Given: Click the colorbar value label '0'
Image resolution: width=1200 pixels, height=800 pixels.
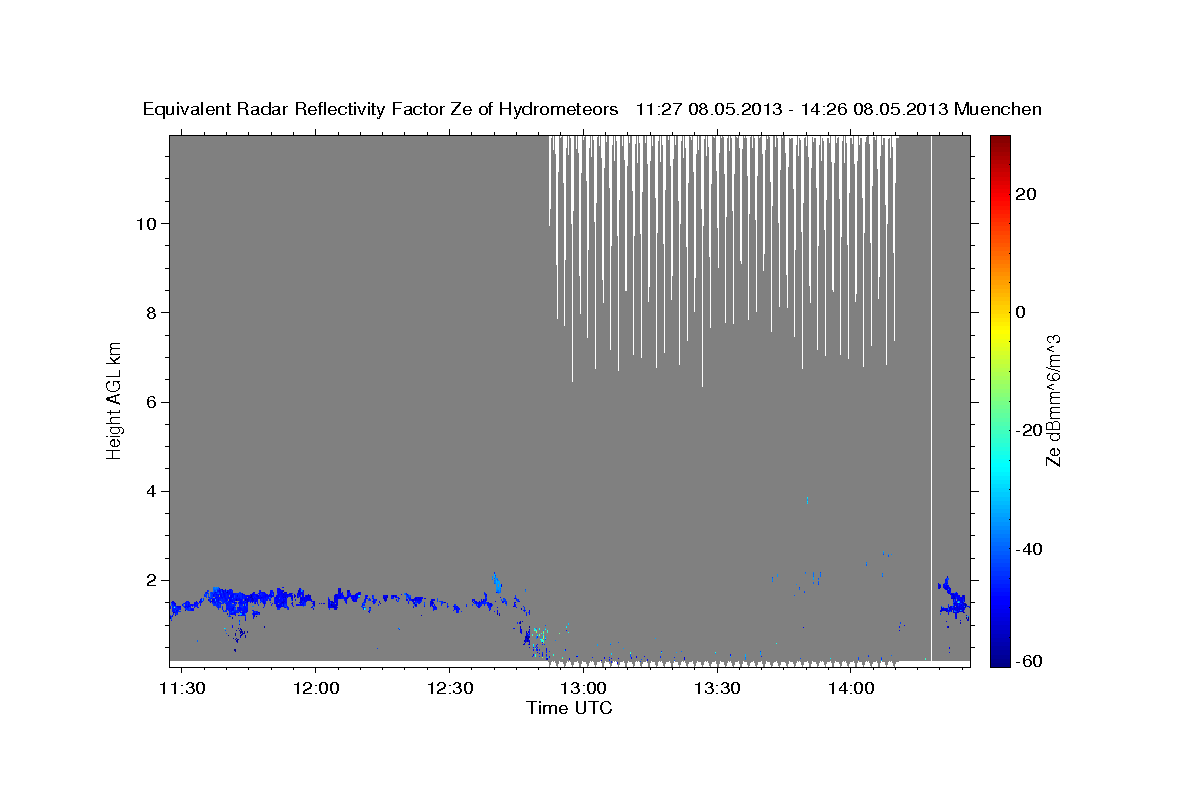Looking at the screenshot, I should pyautogui.click(x=1020, y=312).
